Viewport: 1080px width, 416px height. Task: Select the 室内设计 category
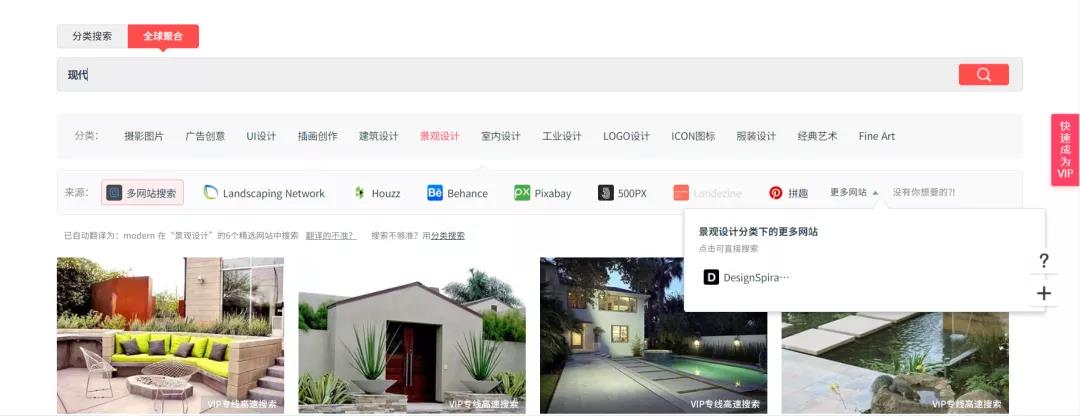pos(501,136)
